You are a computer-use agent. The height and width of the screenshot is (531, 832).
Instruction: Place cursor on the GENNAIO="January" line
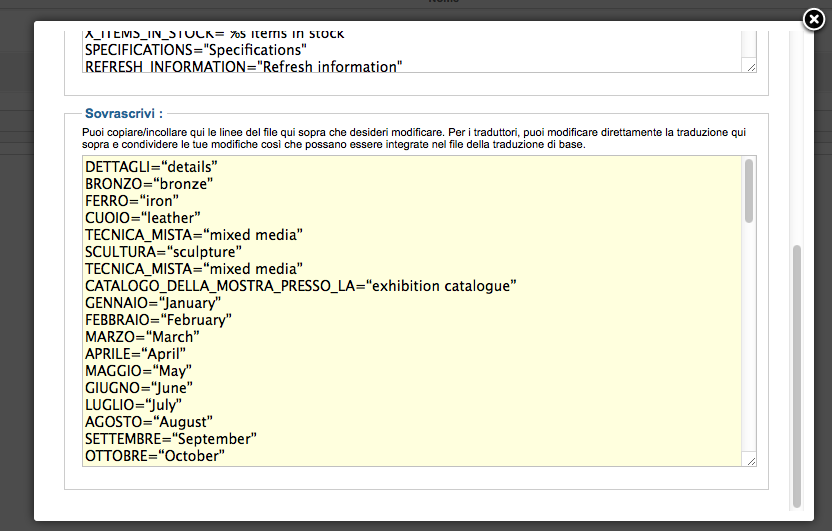click(x=150, y=303)
